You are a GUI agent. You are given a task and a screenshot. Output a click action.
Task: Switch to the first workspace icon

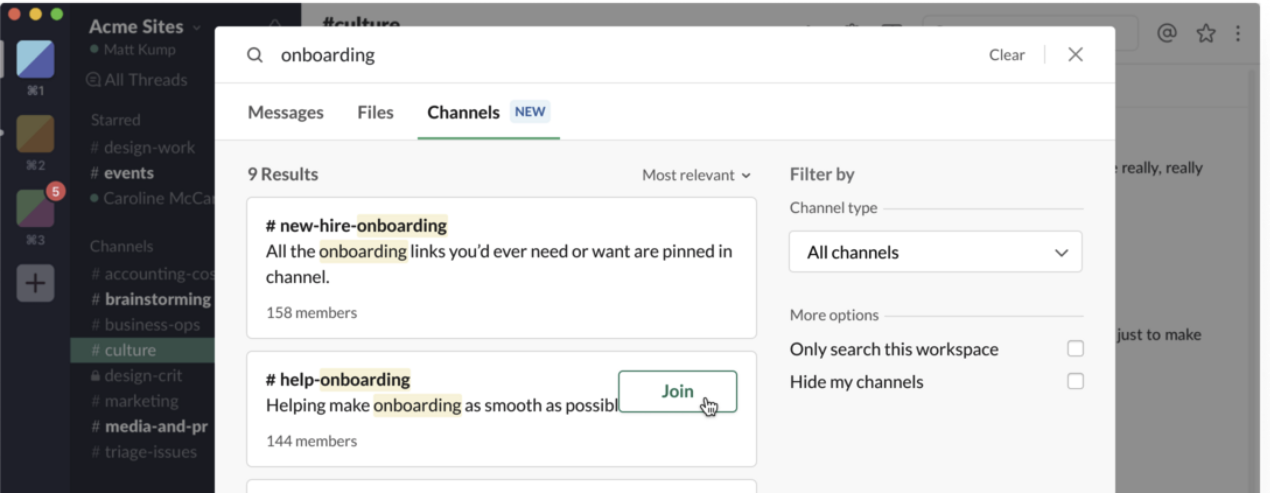[35, 59]
